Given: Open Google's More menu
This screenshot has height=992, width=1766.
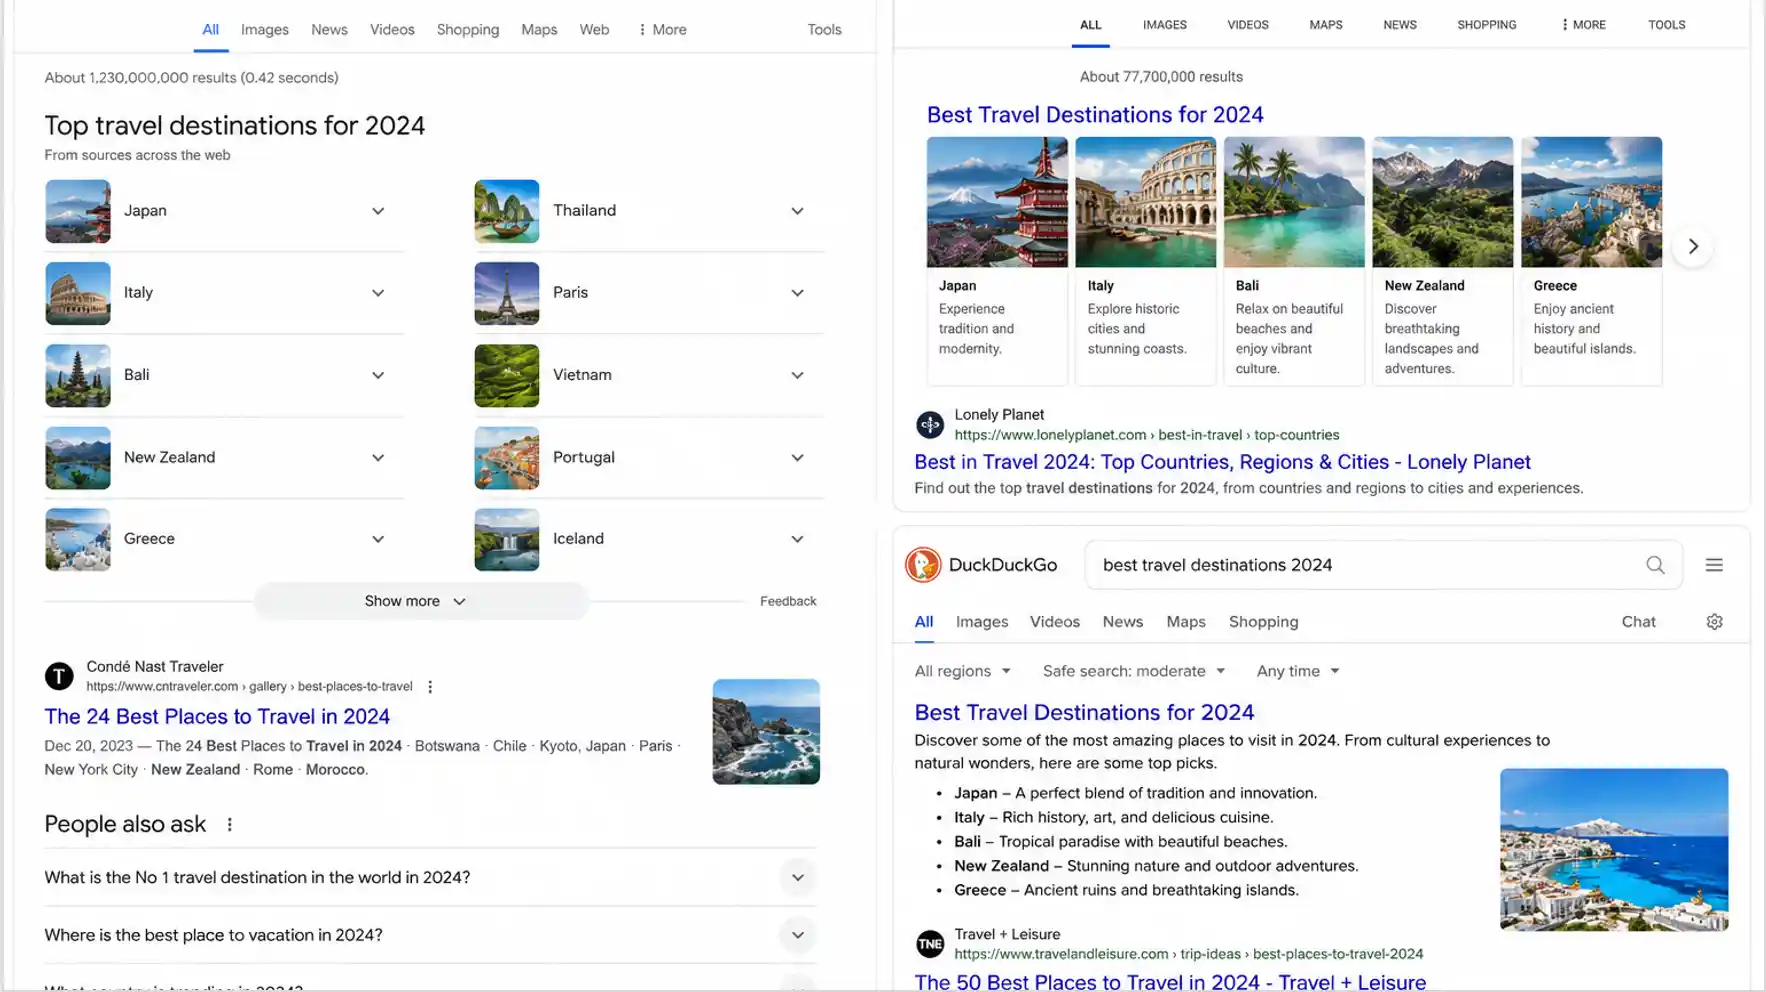Looking at the screenshot, I should (662, 30).
